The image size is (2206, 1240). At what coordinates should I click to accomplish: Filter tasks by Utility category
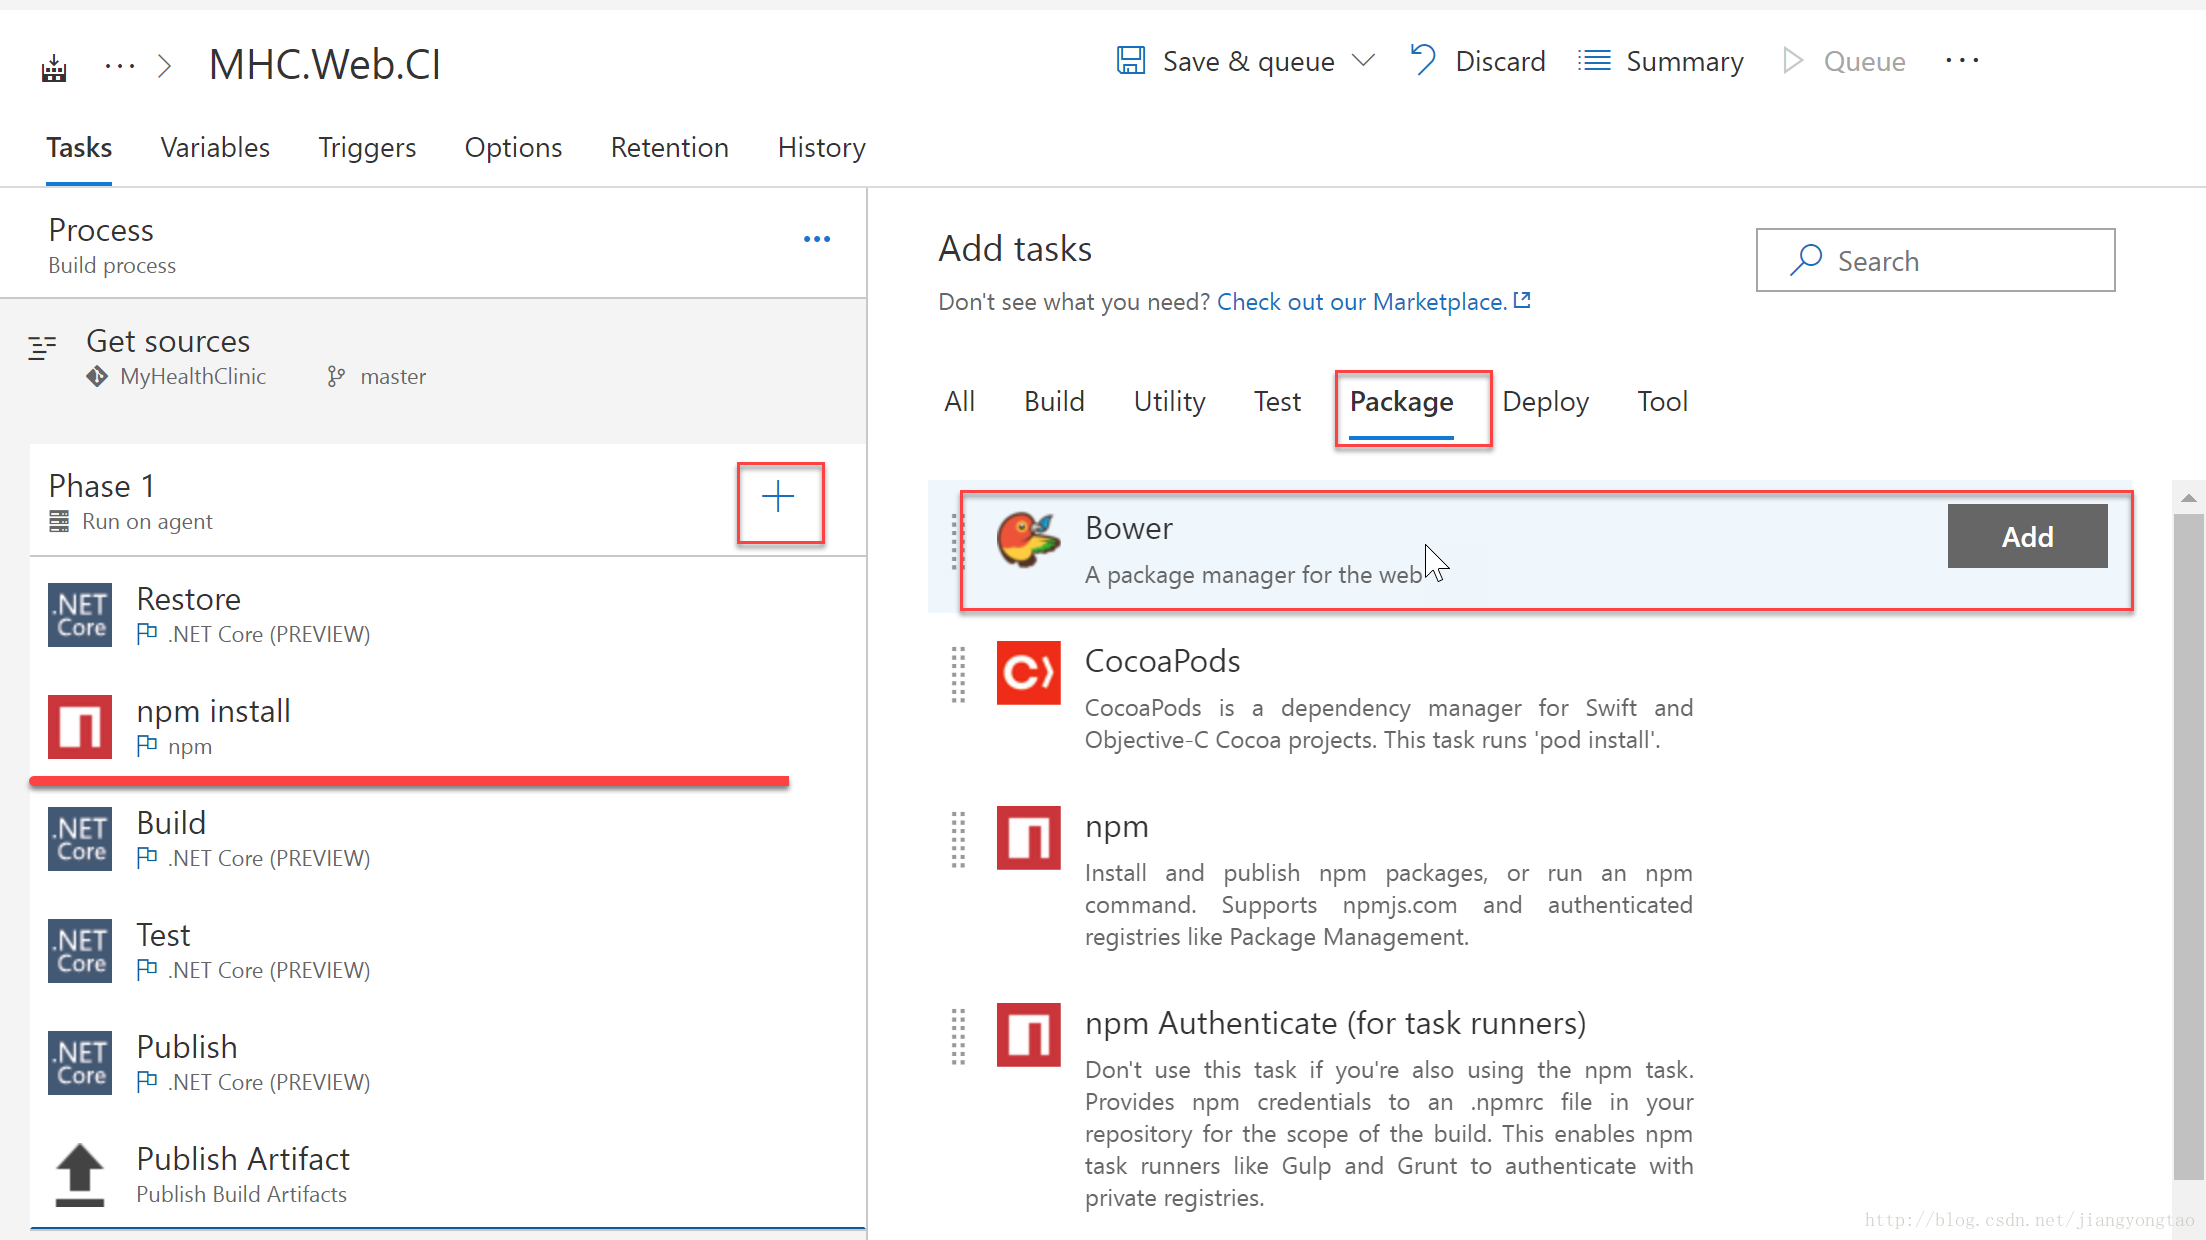pos(1169,402)
